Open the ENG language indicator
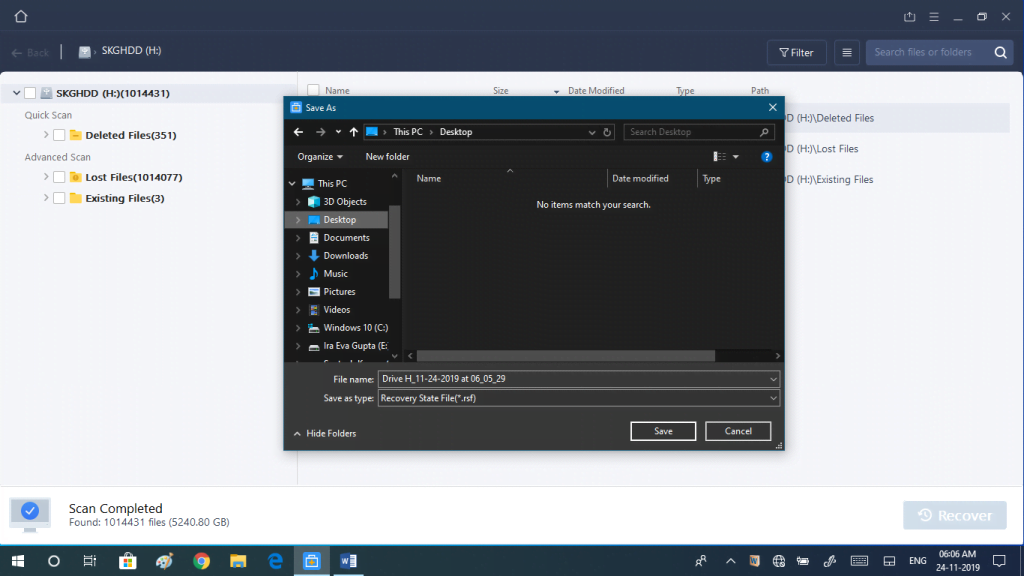This screenshot has width=1024, height=576. coord(918,561)
